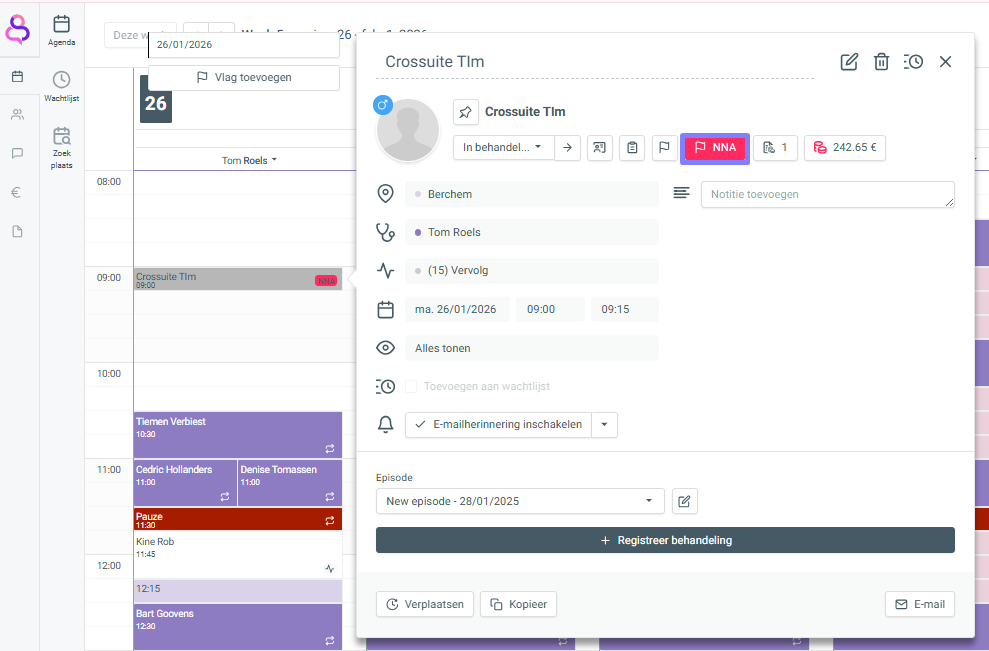The image size is (989, 651).
Task: Click the Notitie toevoegen text field
Action: coord(827,194)
